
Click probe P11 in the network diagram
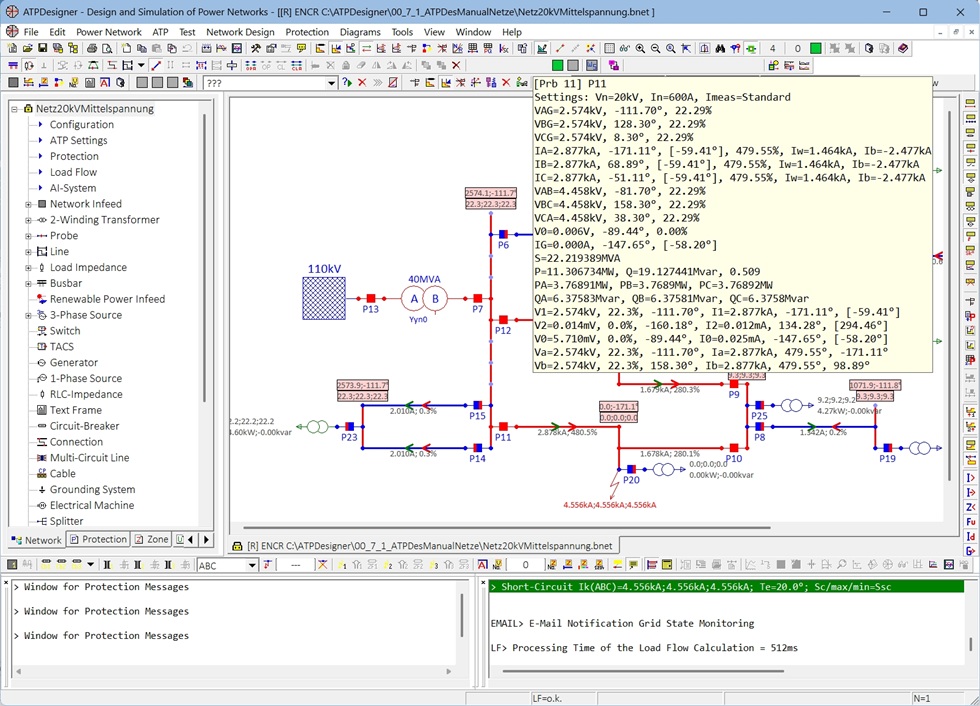tap(502, 426)
